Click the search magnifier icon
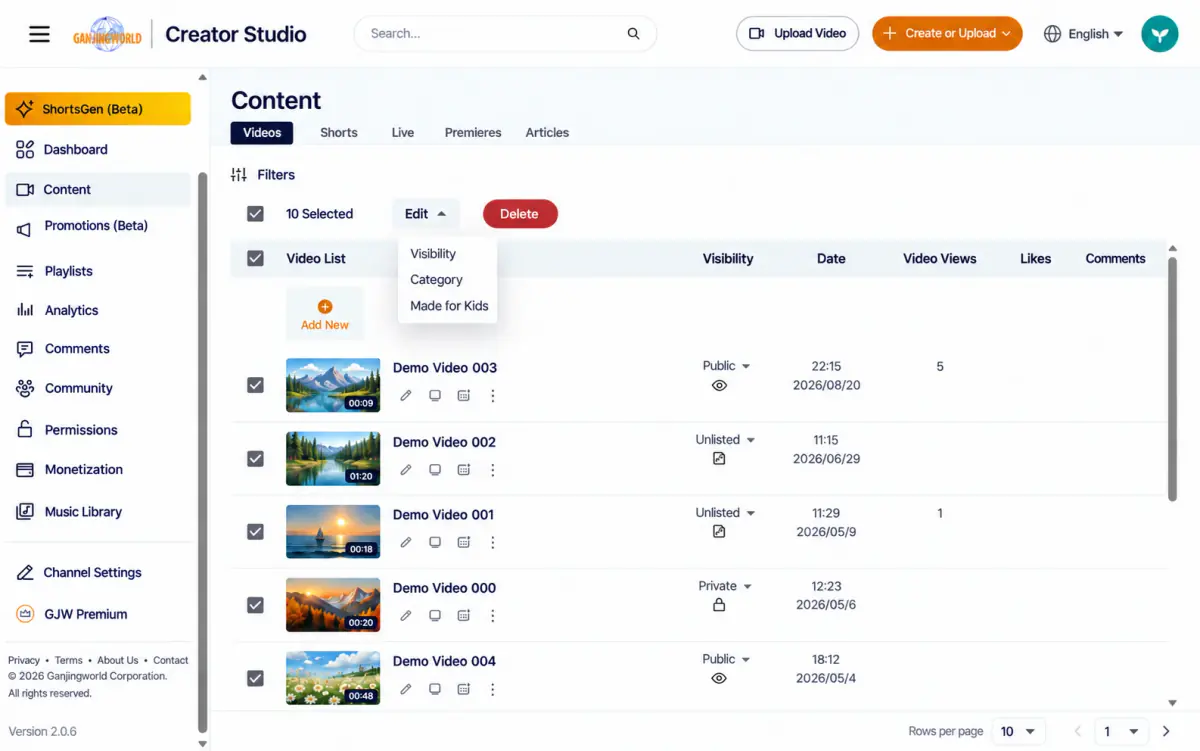This screenshot has height=751, width=1200. click(x=633, y=34)
